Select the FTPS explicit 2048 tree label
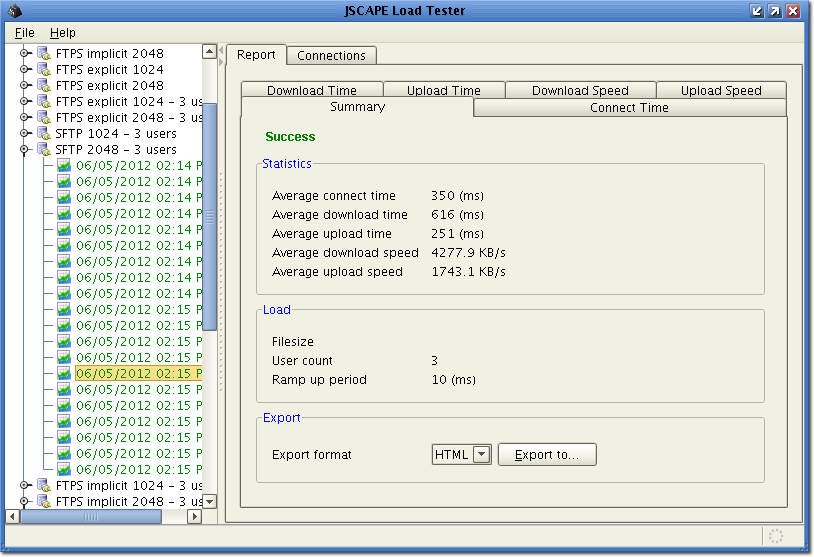 coord(110,86)
